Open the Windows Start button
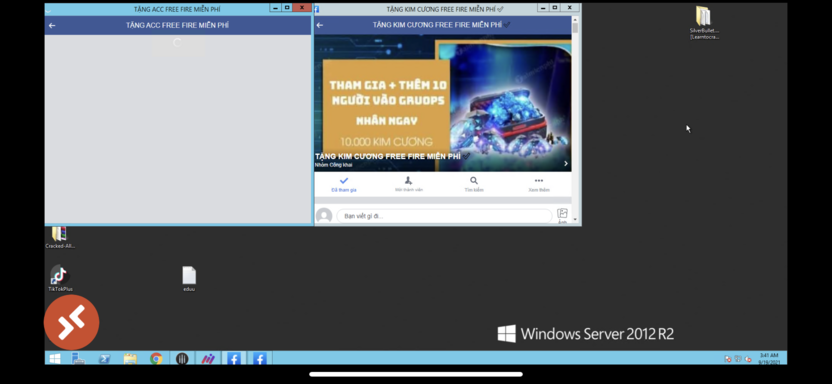832x384 pixels. (x=55, y=359)
